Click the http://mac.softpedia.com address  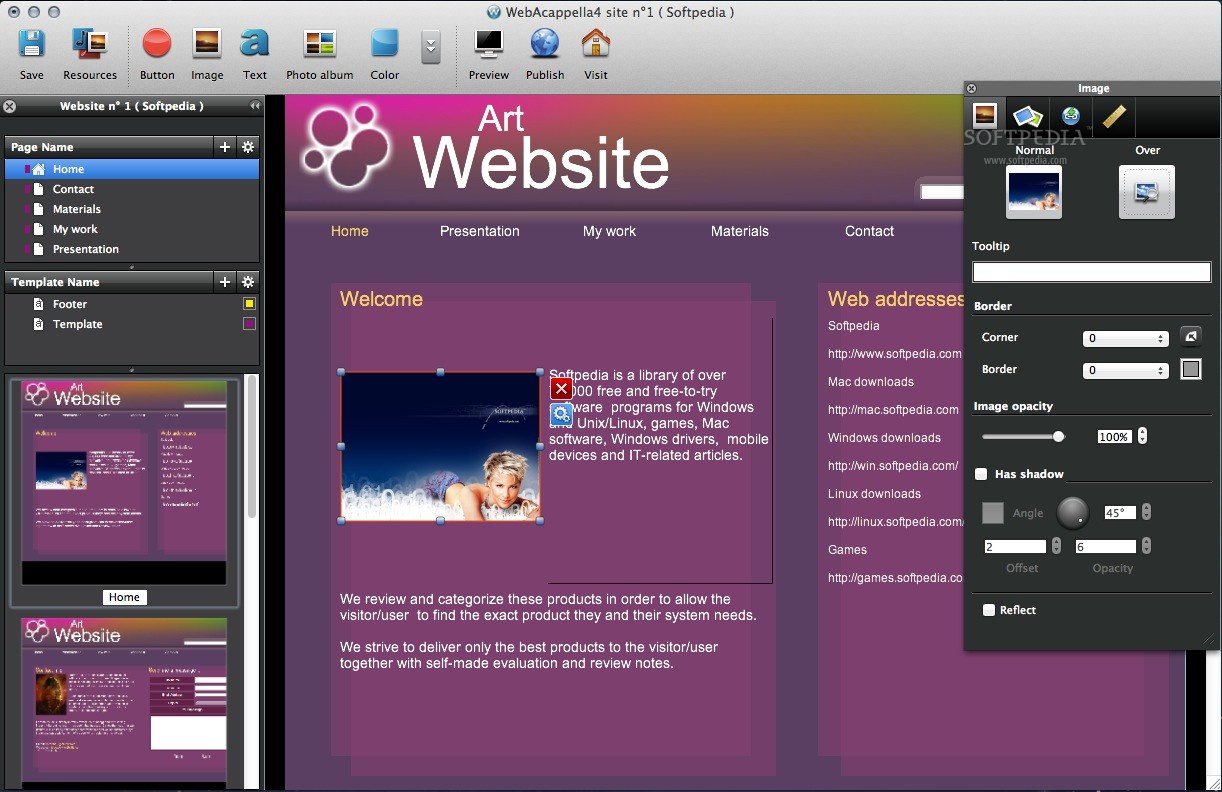pyautogui.click(x=893, y=409)
